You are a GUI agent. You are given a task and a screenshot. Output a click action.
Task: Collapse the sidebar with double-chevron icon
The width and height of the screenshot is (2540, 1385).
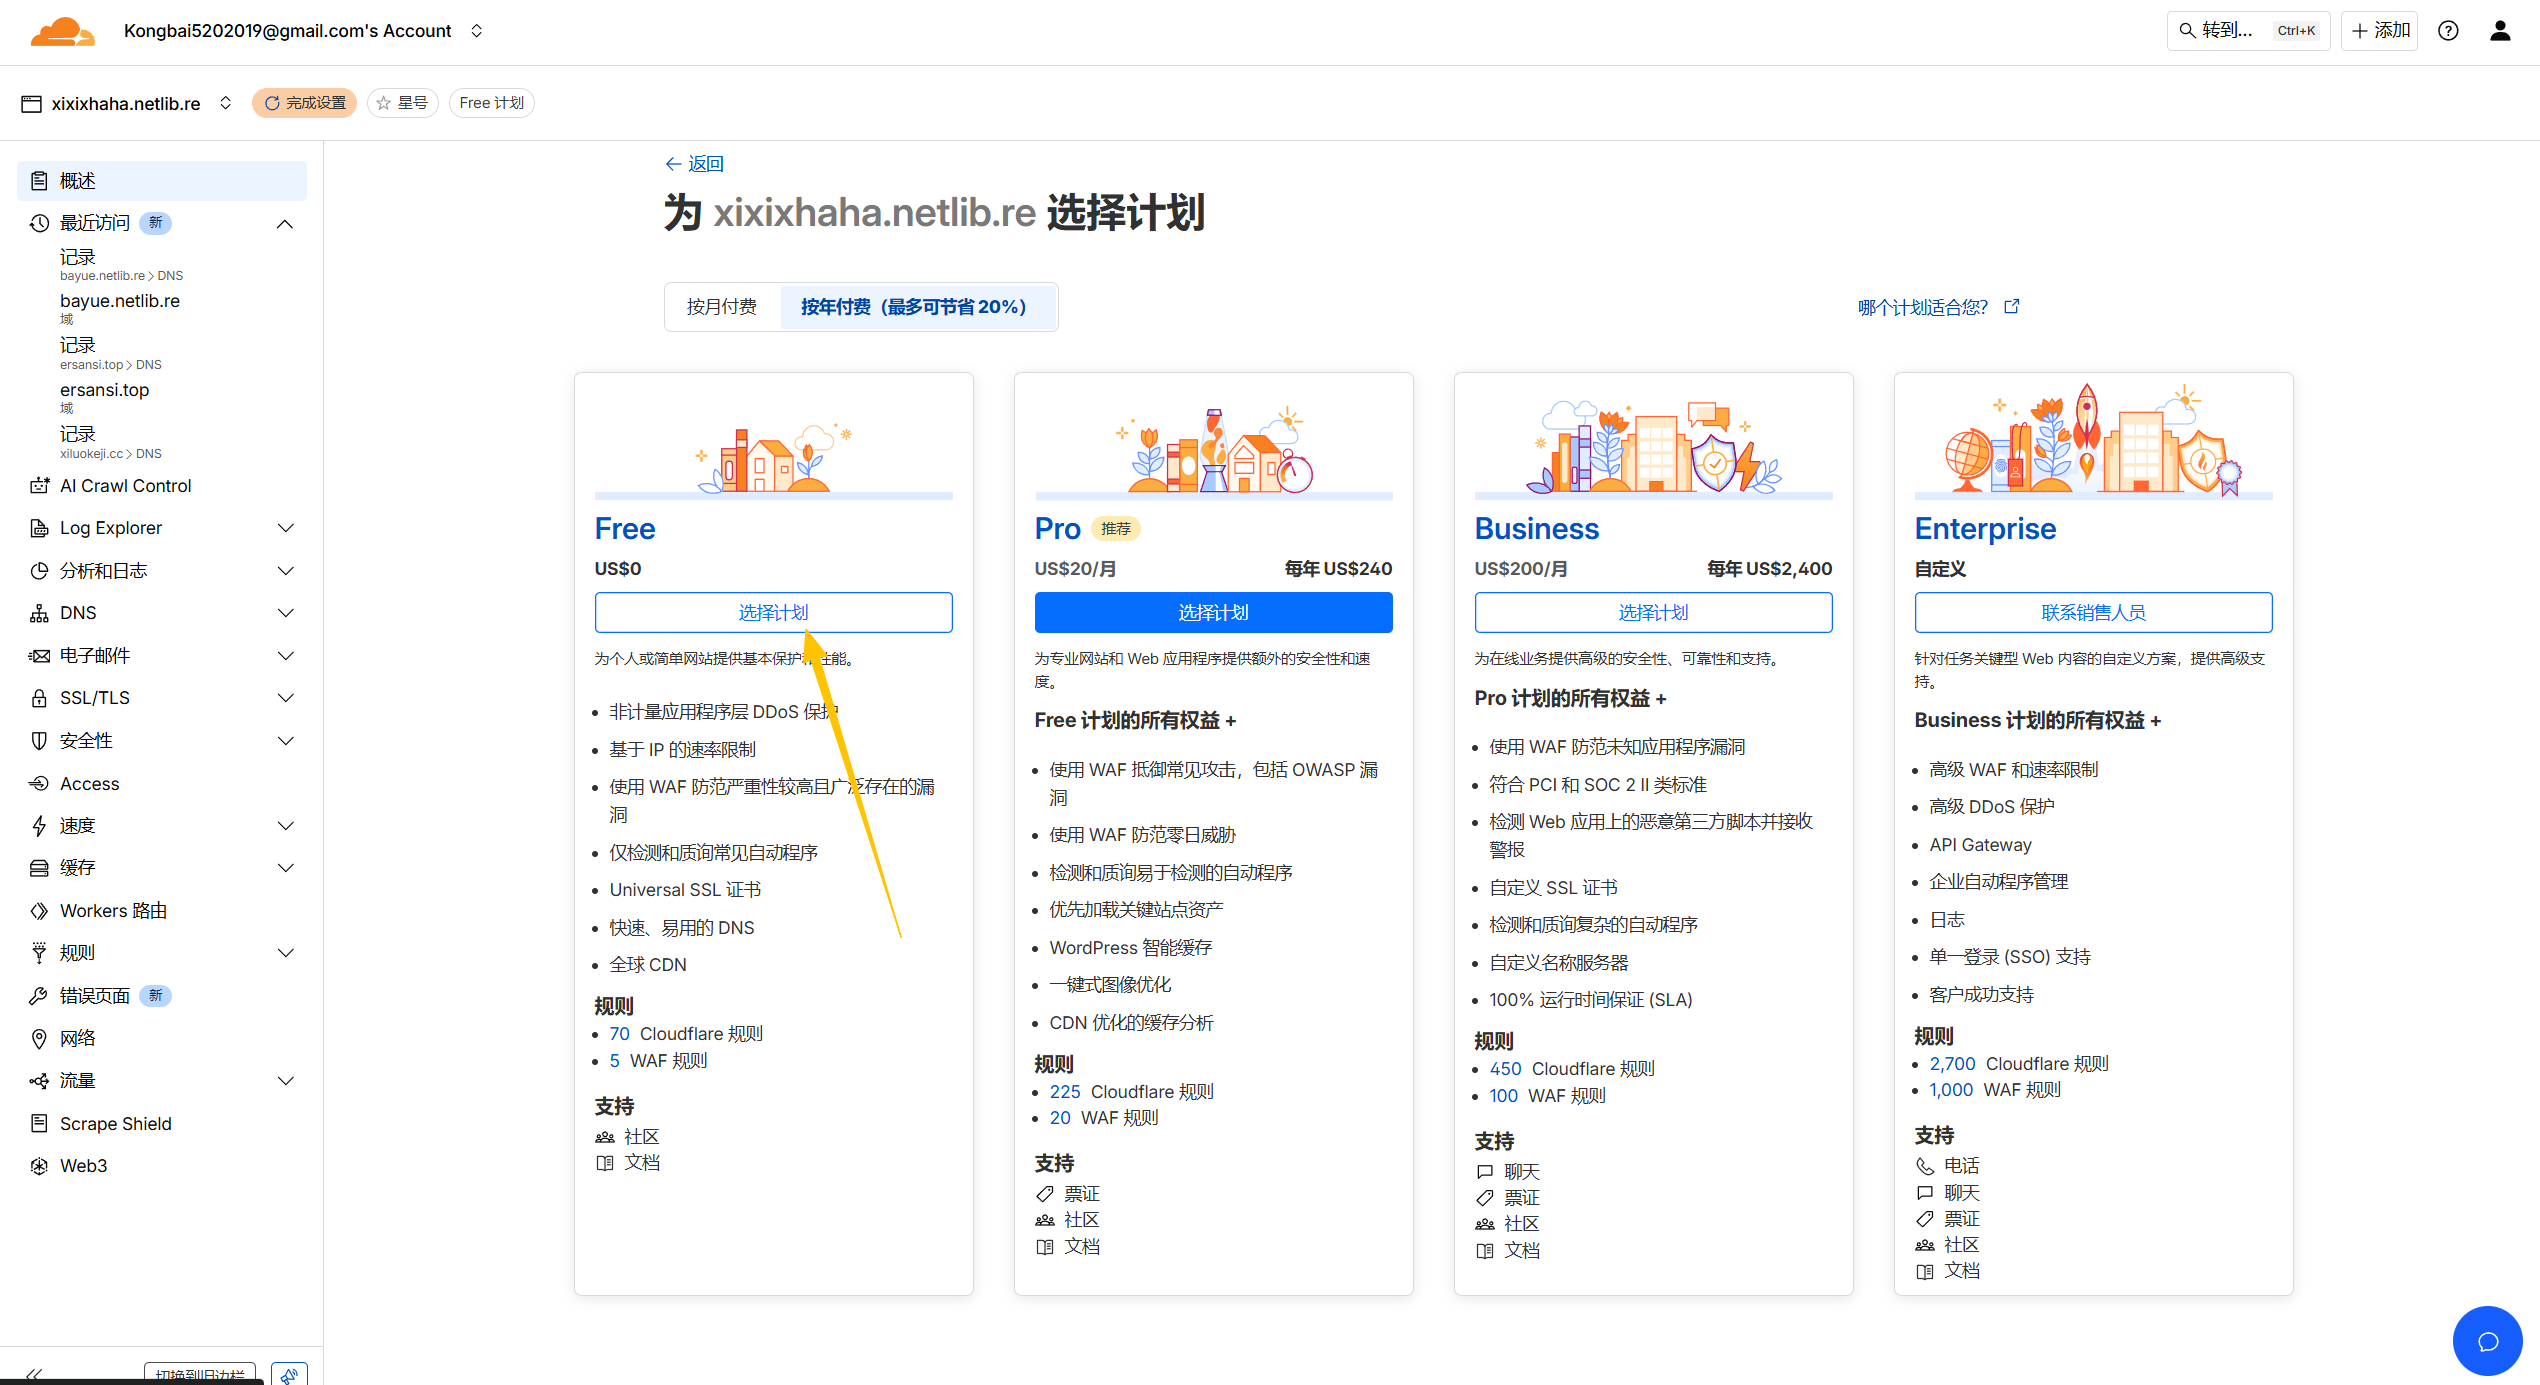click(x=34, y=1374)
